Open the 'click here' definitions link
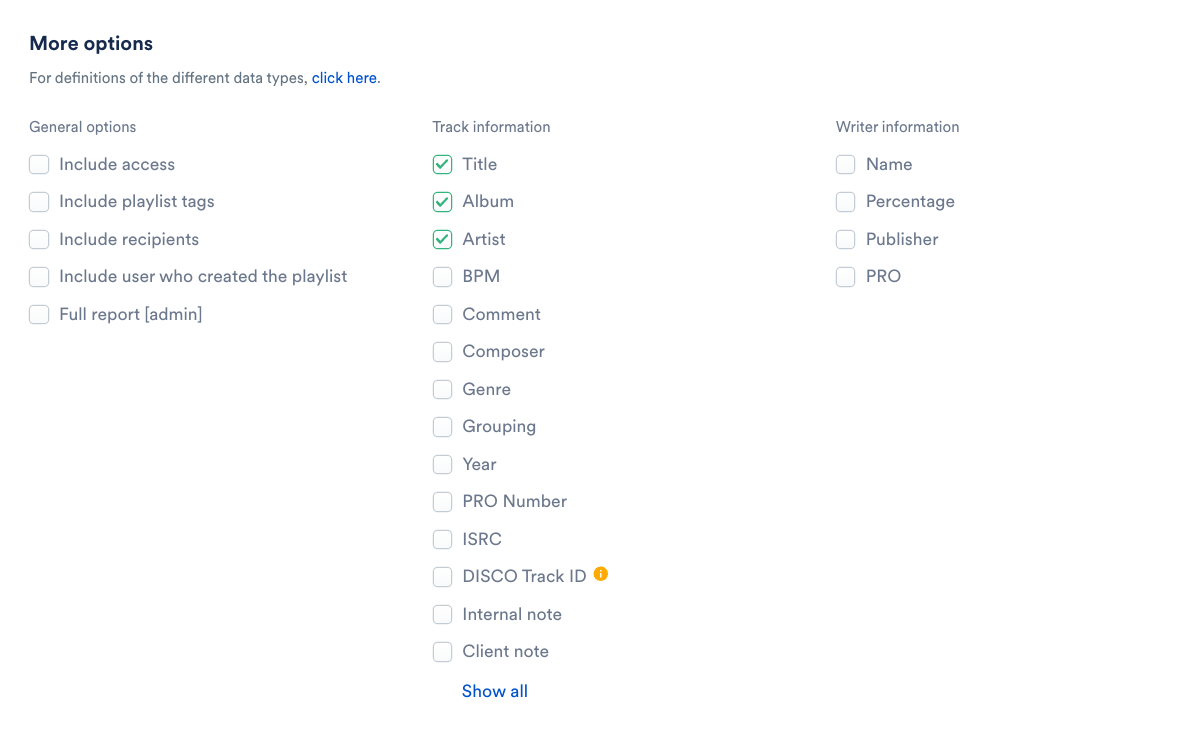1203x732 pixels. (344, 78)
